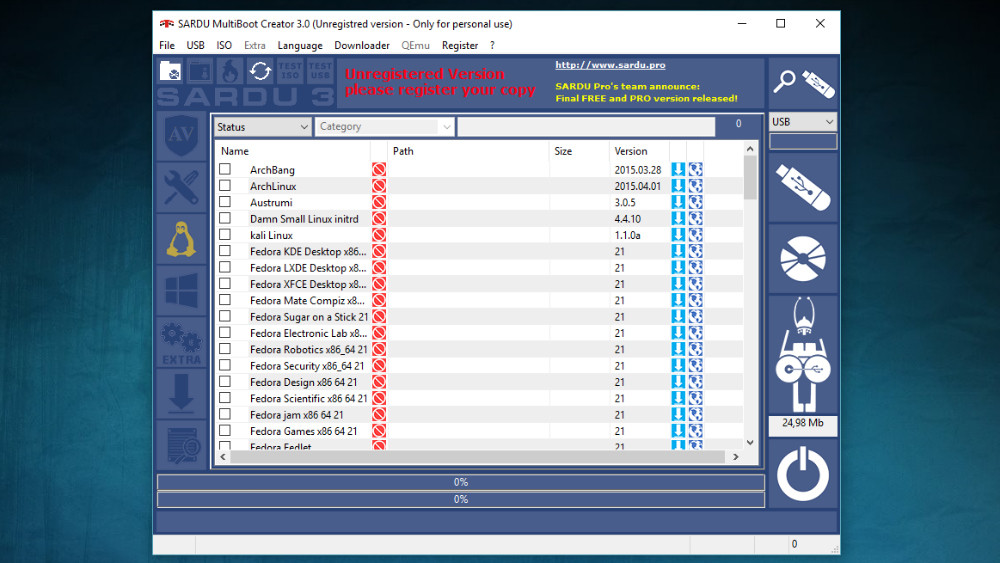This screenshot has width=1000, height=563.
Task: Tick the ArchBang checkbox
Action: click(x=225, y=169)
